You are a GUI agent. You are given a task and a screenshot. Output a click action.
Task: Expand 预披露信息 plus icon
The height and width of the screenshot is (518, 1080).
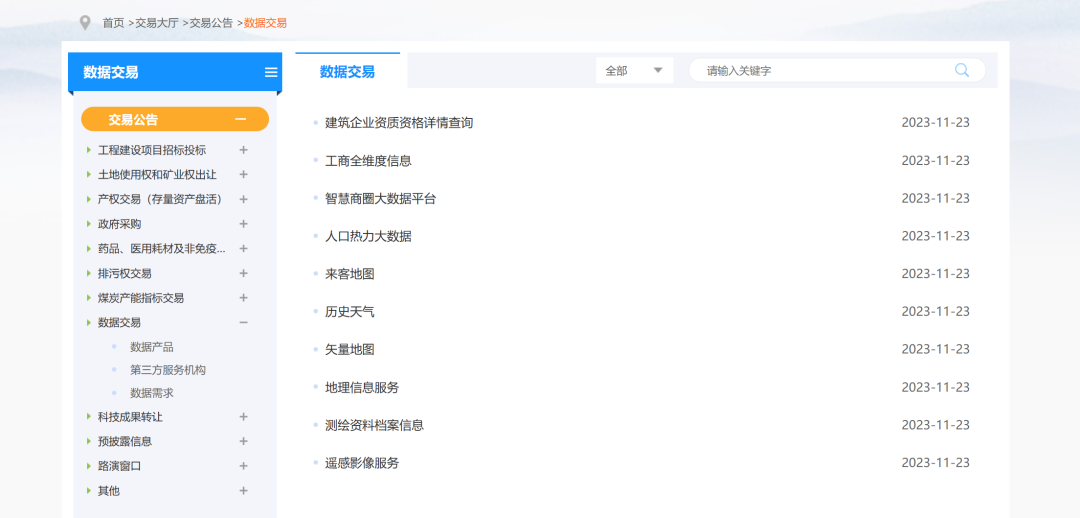243,442
